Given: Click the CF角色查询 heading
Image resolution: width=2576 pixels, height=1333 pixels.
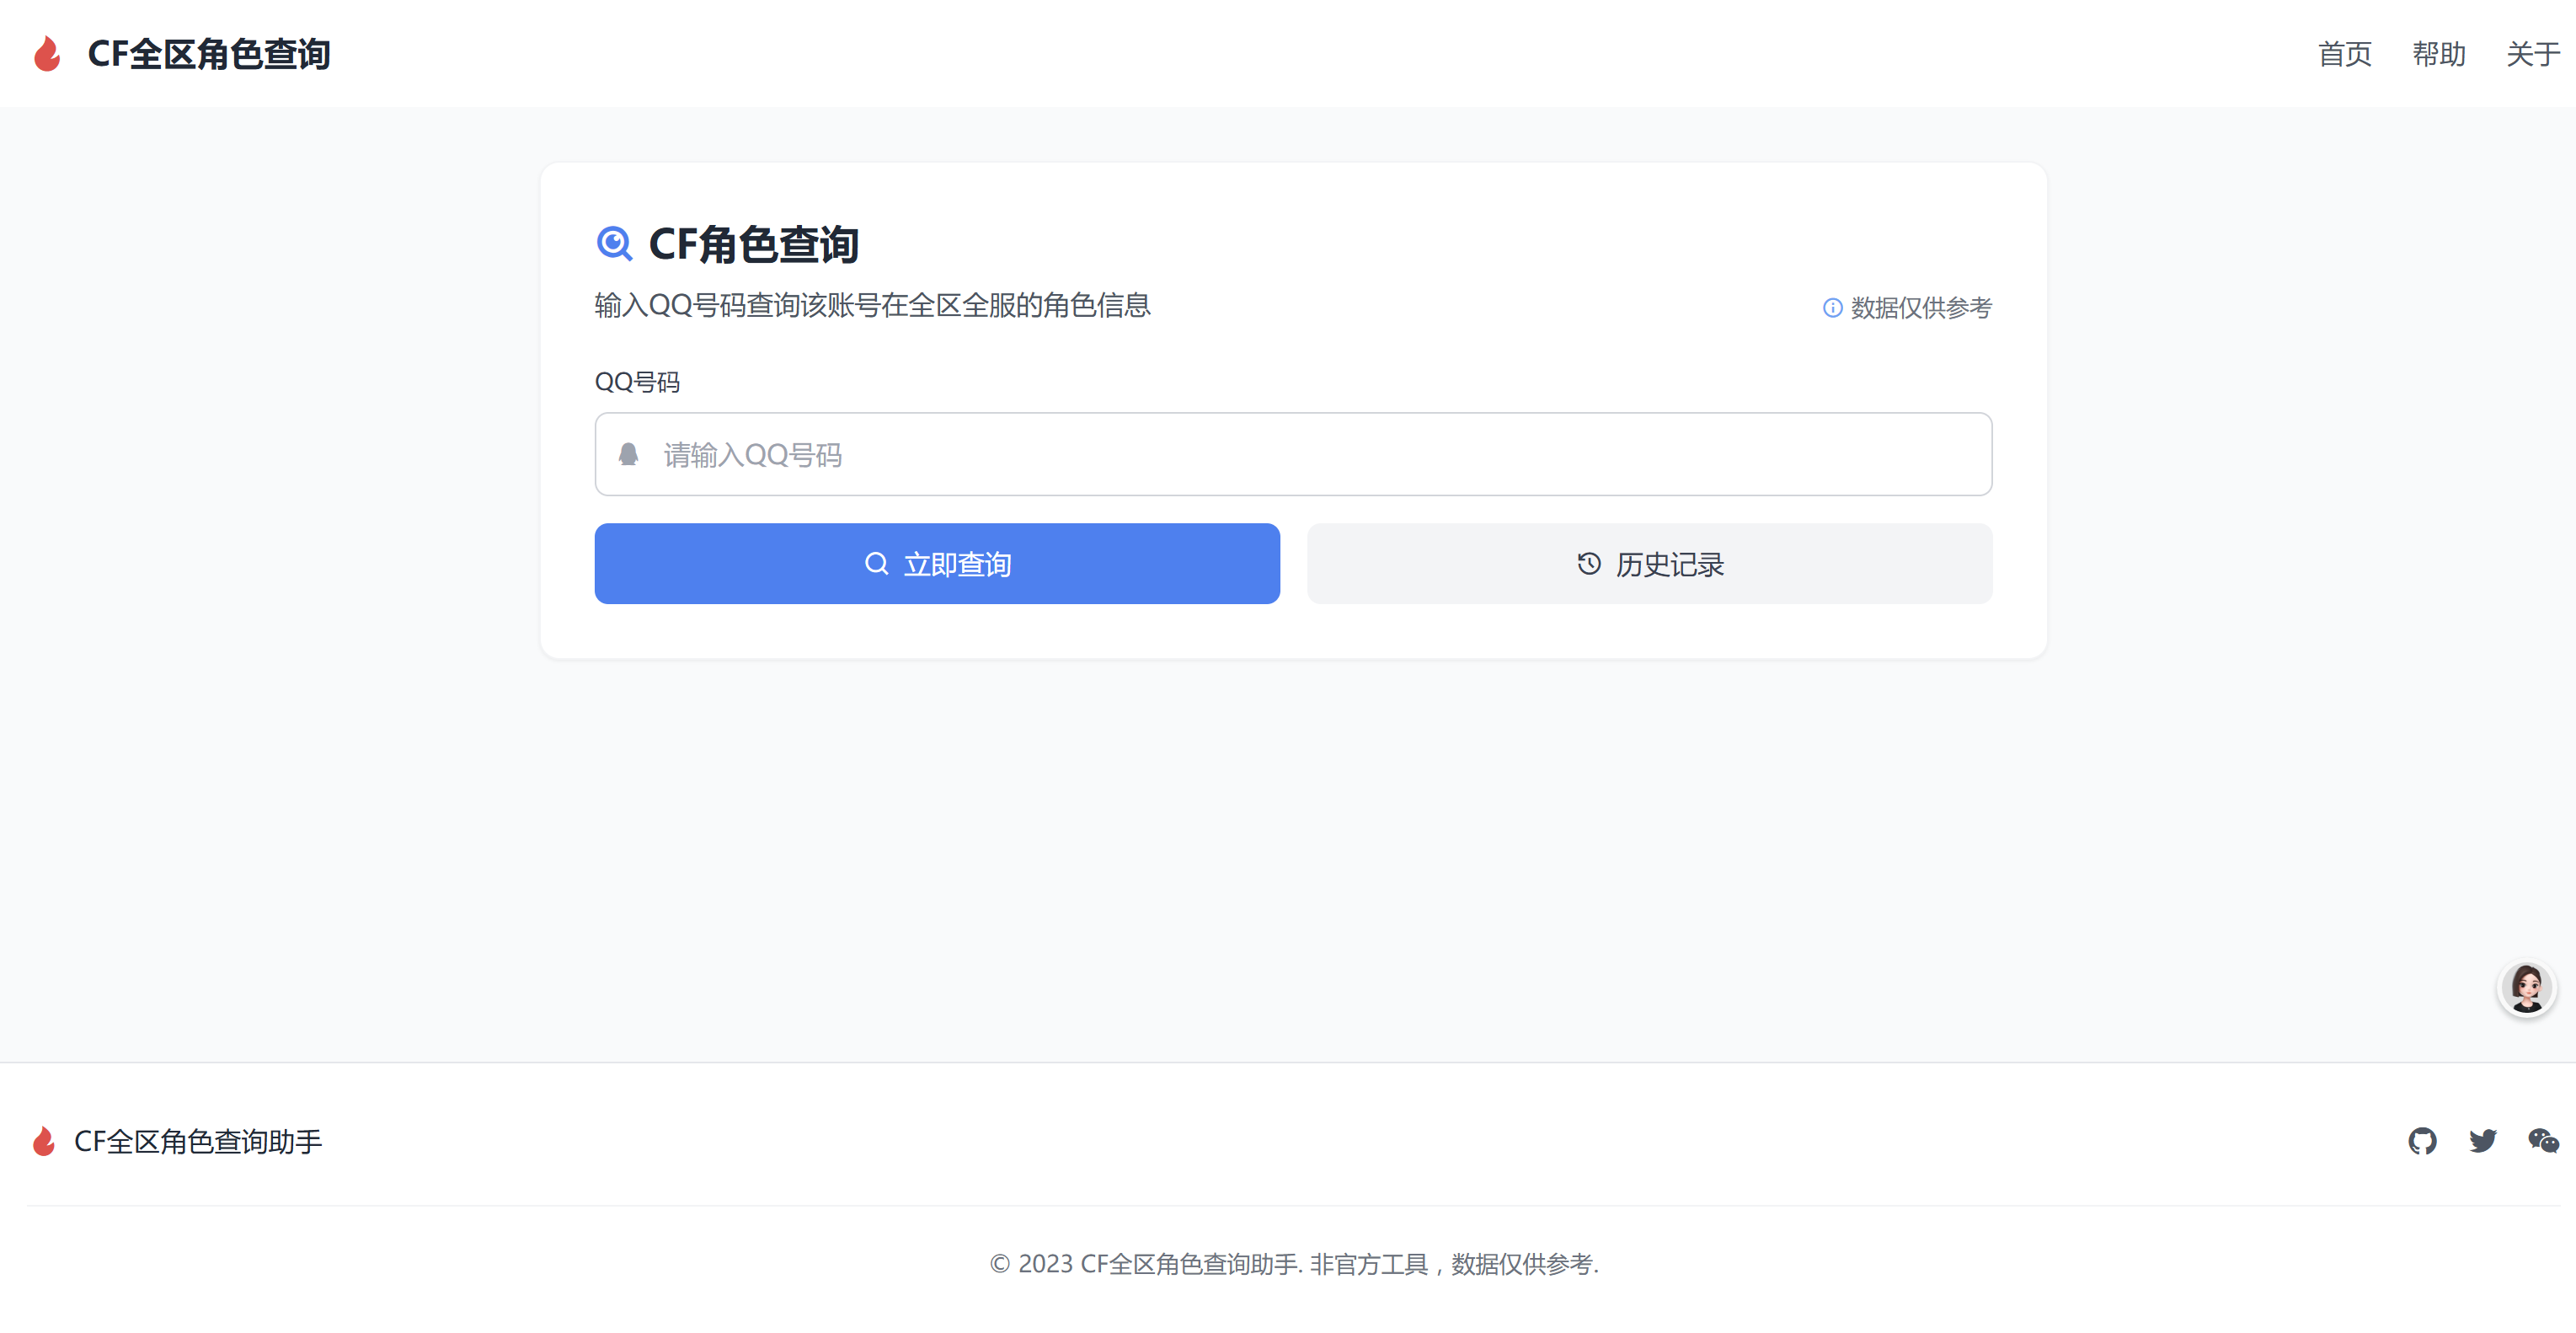Looking at the screenshot, I should pyautogui.click(x=753, y=244).
